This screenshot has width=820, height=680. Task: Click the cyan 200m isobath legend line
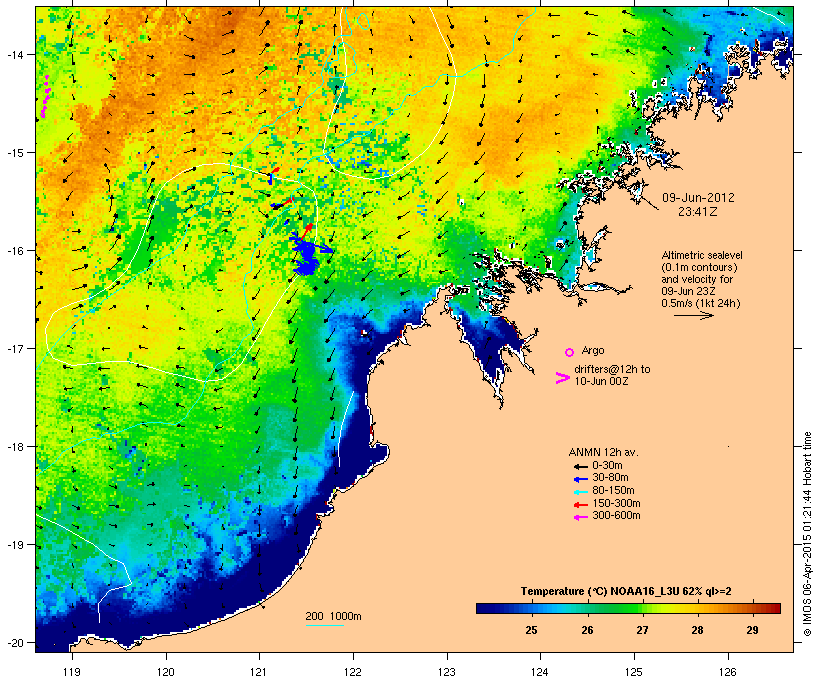tap(324, 625)
